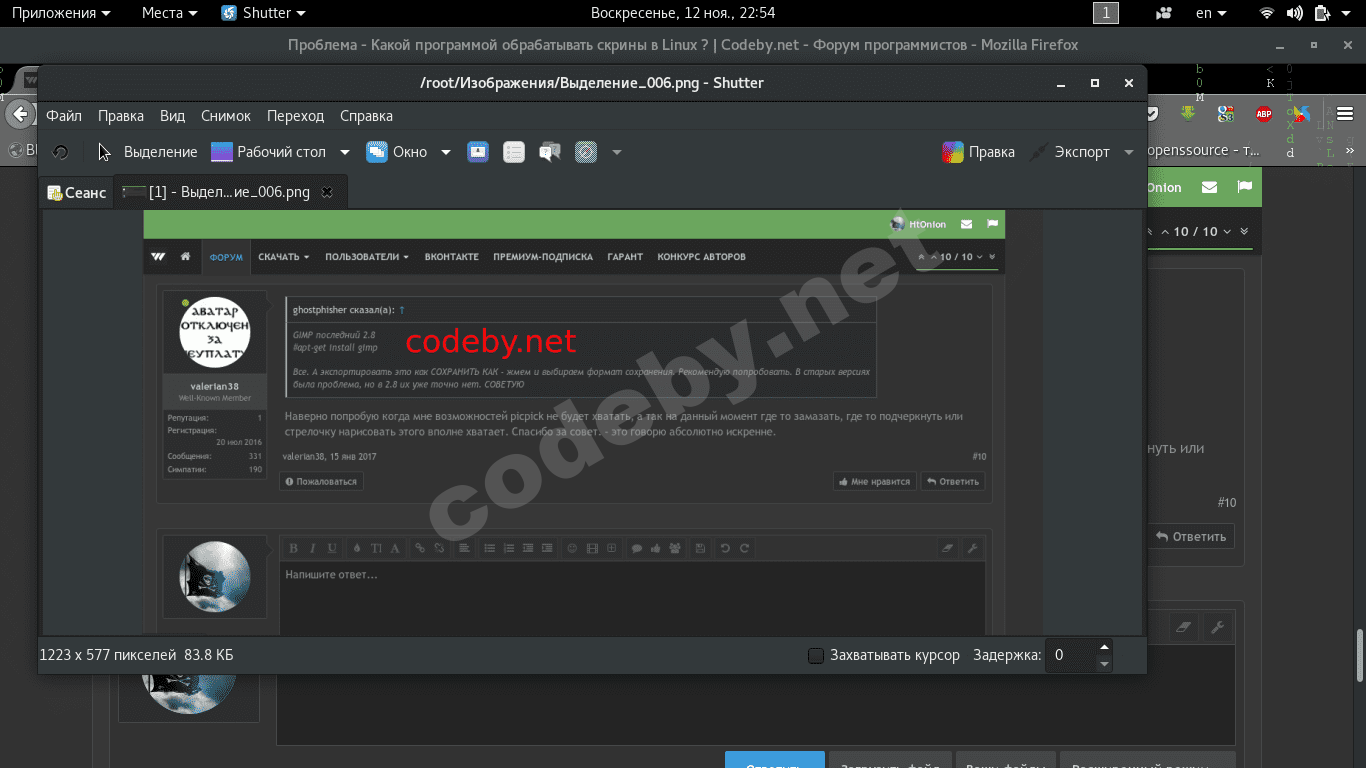Image resolution: width=1366 pixels, height=768 pixels.
Task: Select the website capture icon
Action: click(x=586, y=152)
